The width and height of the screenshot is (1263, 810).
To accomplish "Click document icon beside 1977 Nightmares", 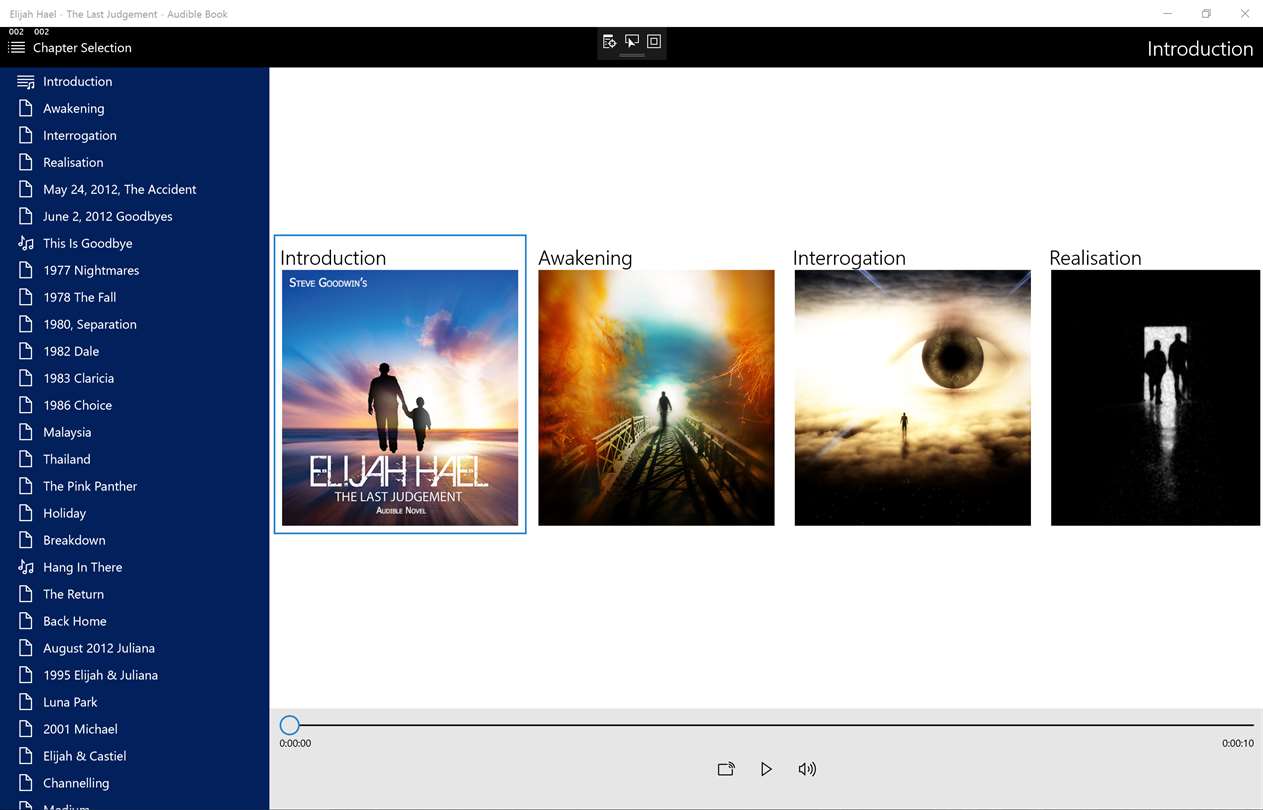I will tap(26, 270).
